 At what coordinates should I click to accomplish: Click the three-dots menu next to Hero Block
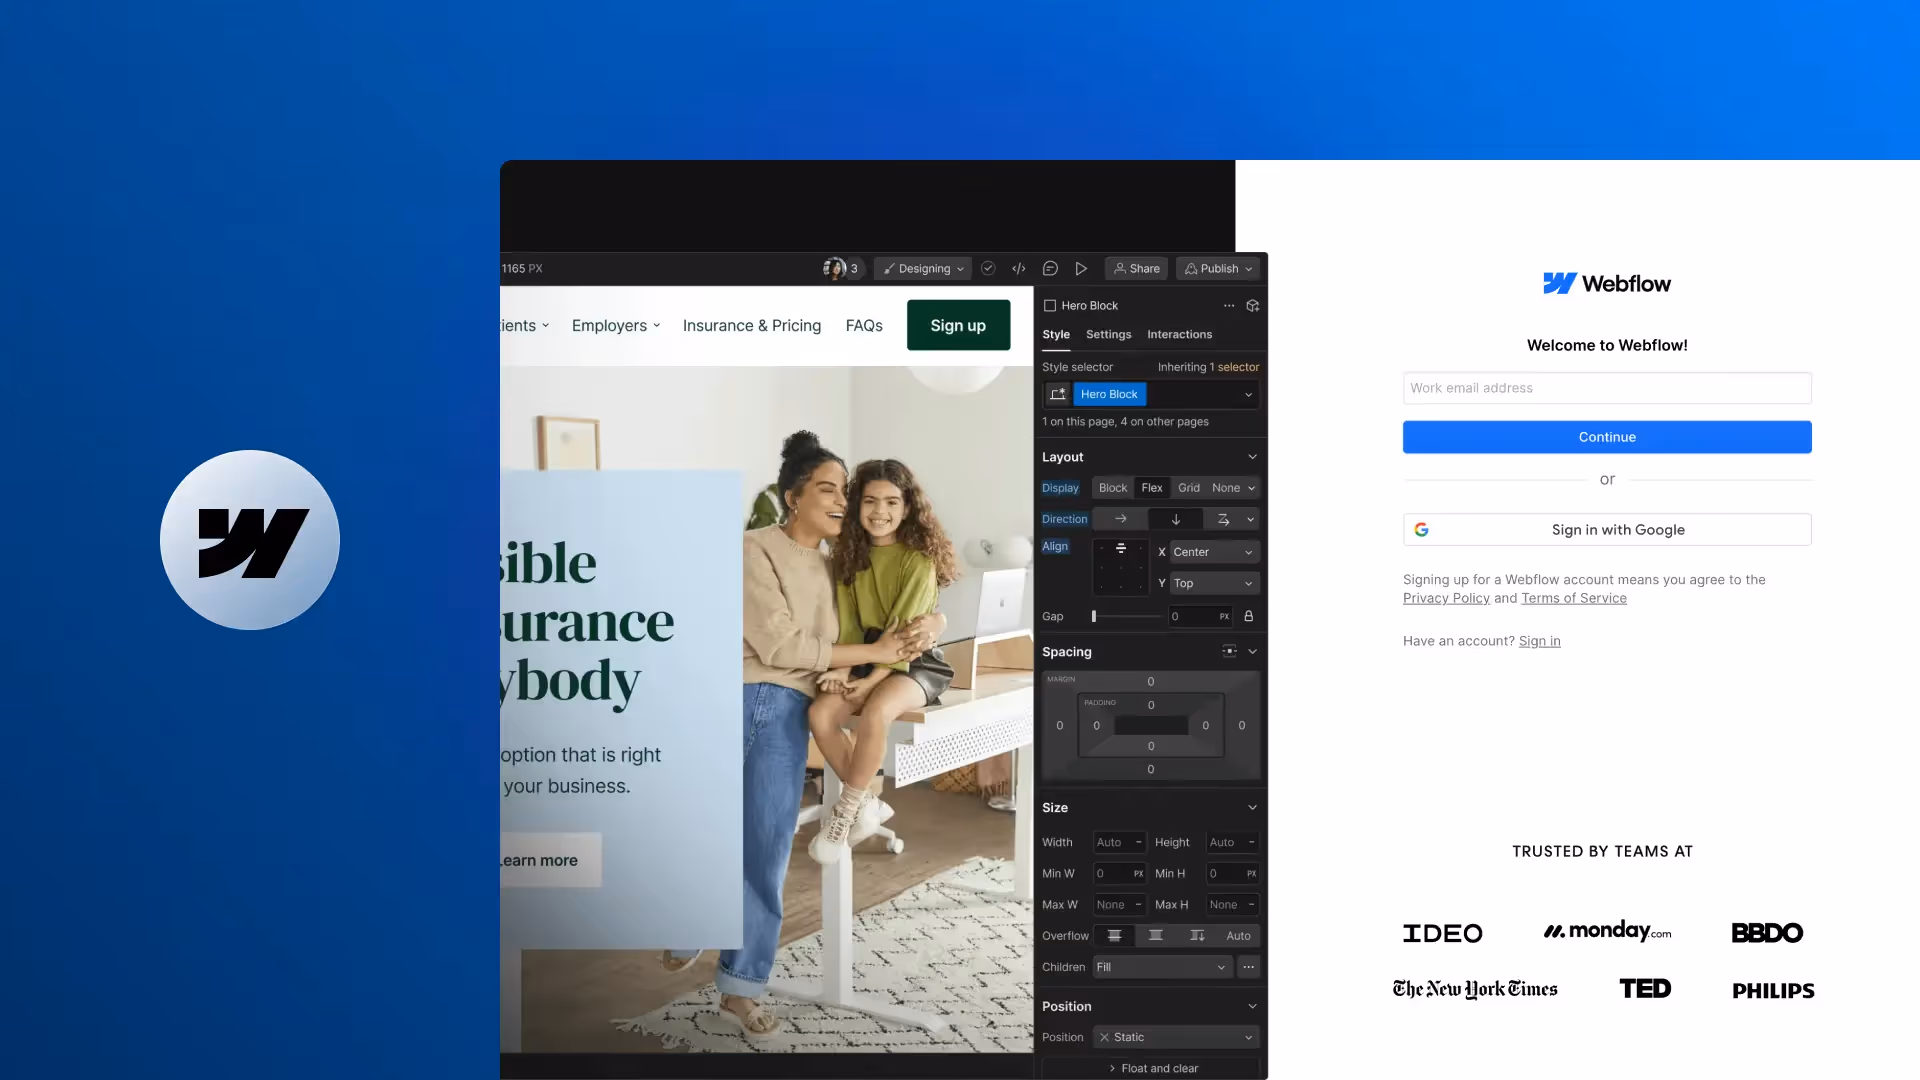(1229, 305)
